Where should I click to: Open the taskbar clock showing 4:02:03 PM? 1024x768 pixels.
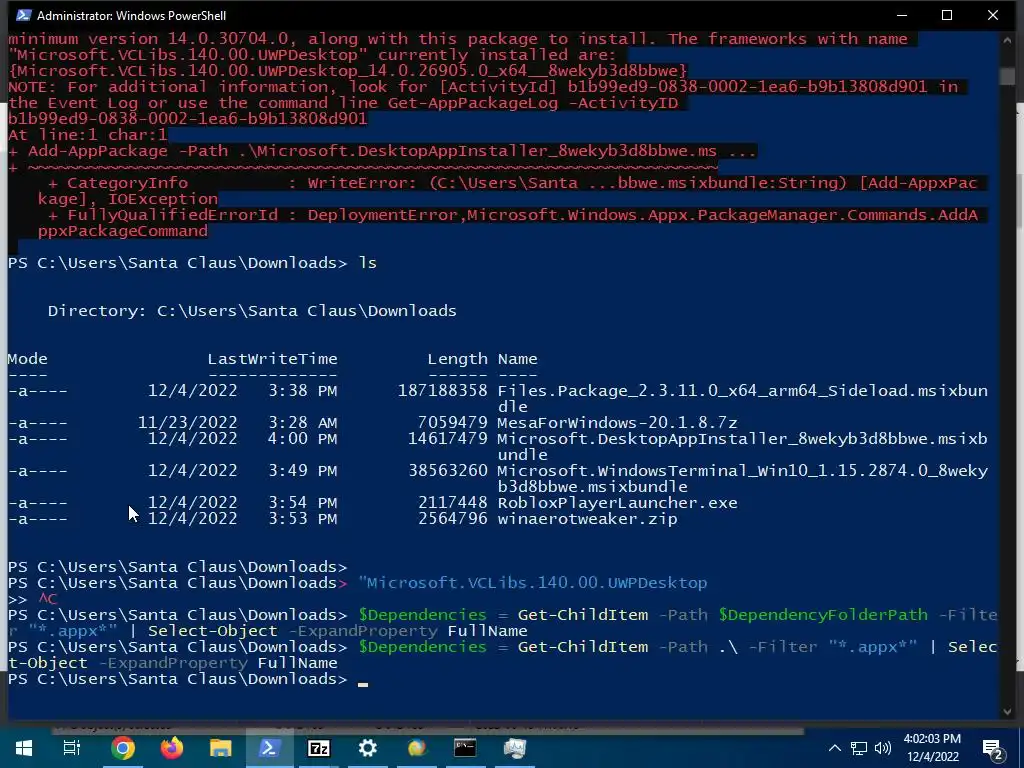pos(932,748)
